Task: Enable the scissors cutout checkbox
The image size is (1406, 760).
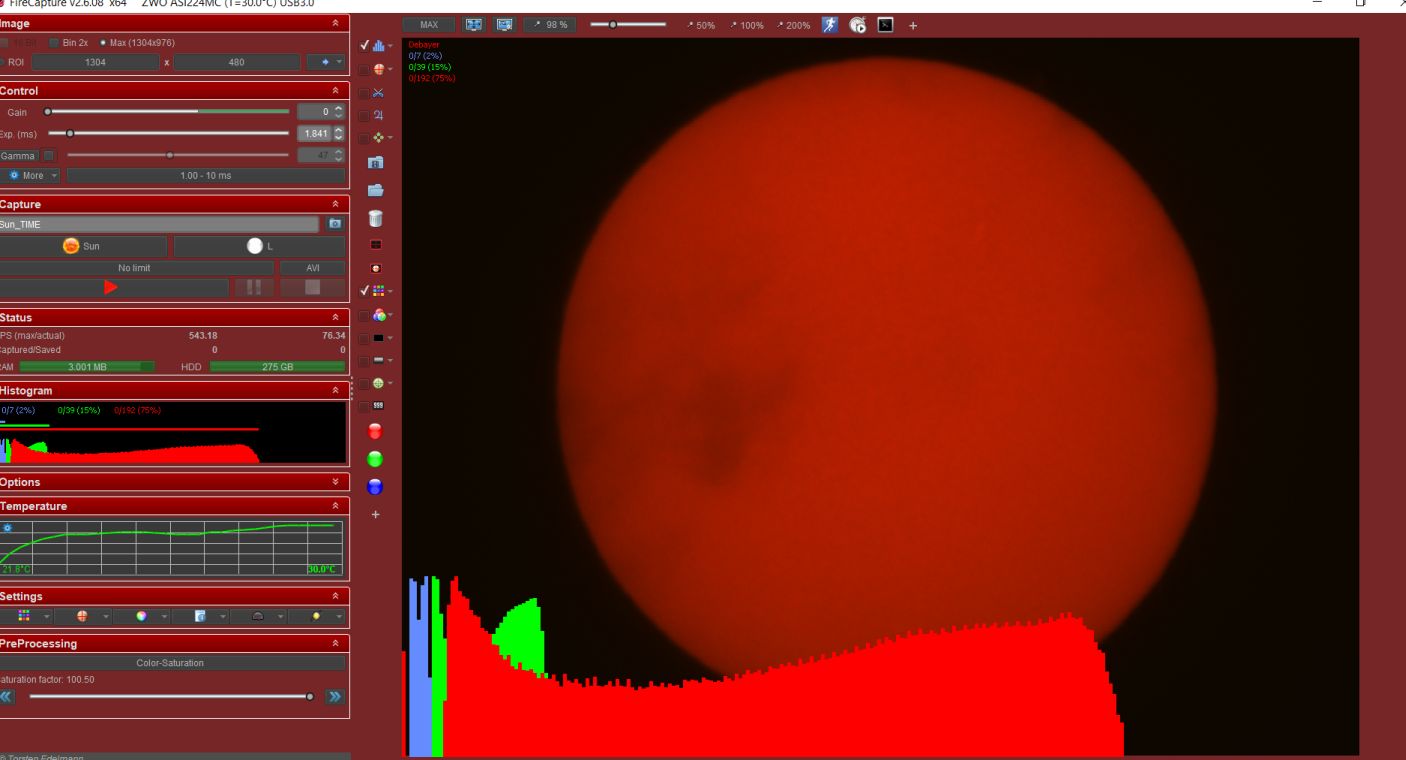Action: [x=364, y=93]
